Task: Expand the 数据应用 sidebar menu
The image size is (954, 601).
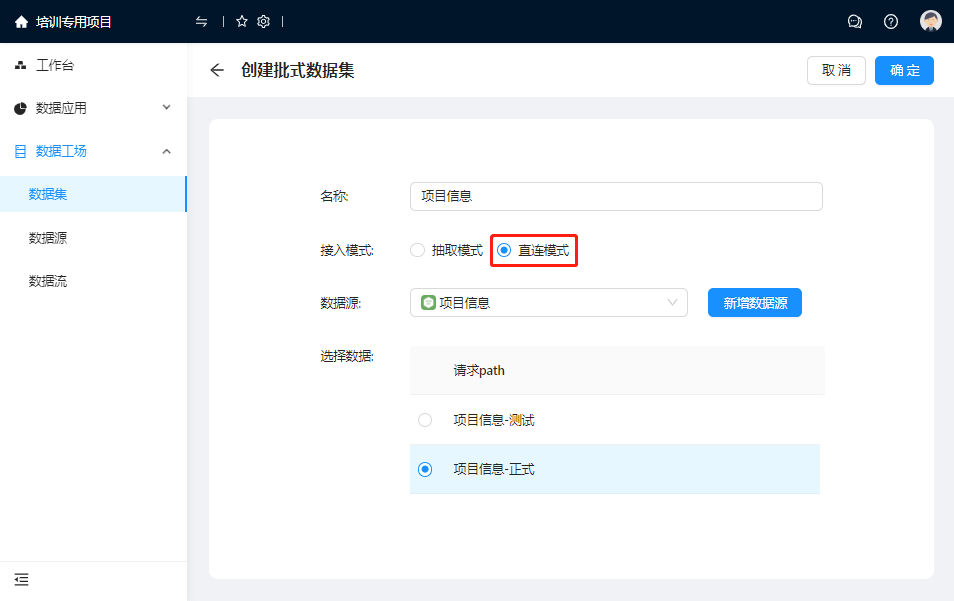Action: 93,108
